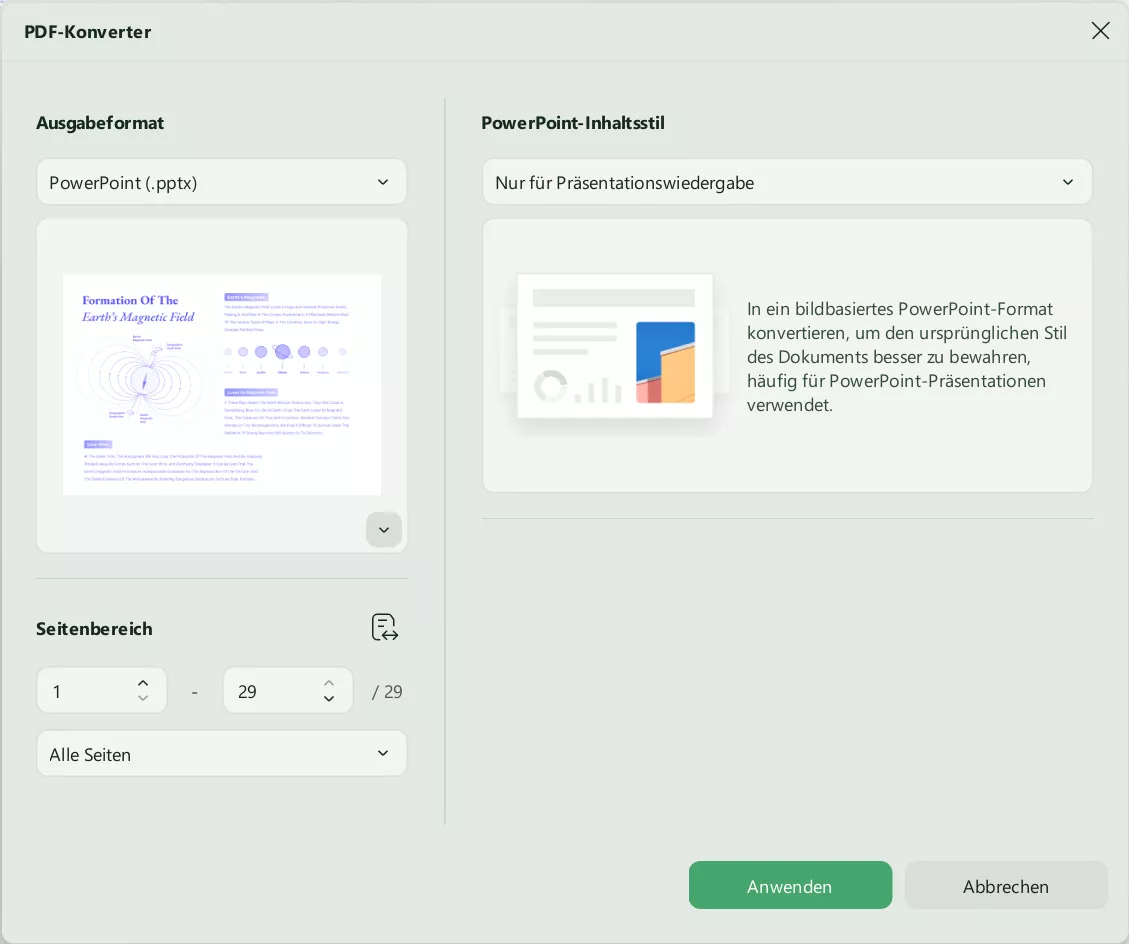Decrement the start page using the down arrow
This screenshot has height=944, width=1129.
(x=143, y=699)
